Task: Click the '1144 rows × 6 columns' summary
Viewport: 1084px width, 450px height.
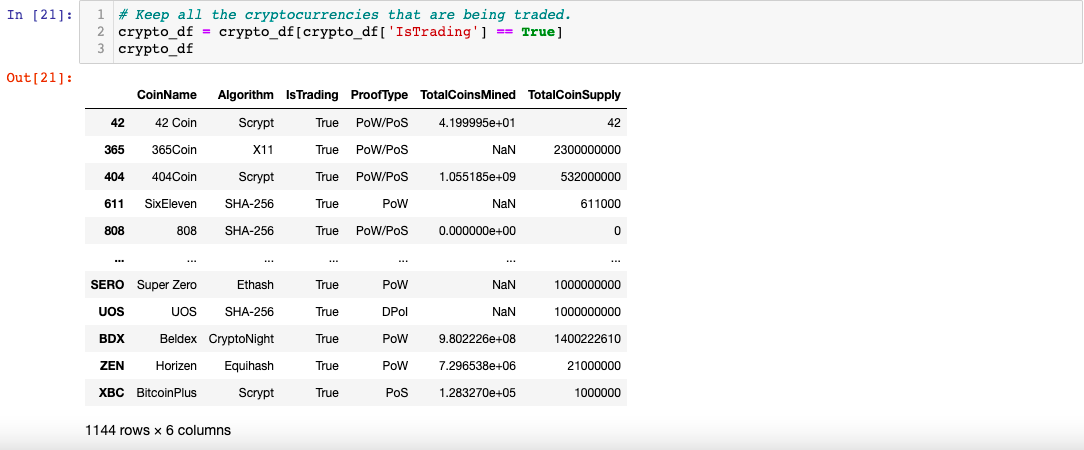Action: pyautogui.click(x=158, y=430)
